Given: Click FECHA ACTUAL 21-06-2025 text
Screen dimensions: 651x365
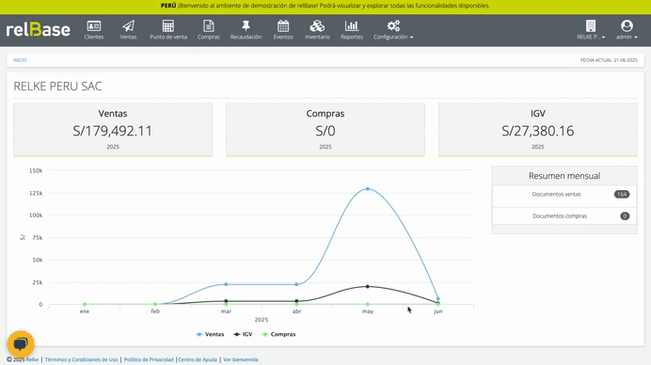Looking at the screenshot, I should pyautogui.click(x=609, y=60).
